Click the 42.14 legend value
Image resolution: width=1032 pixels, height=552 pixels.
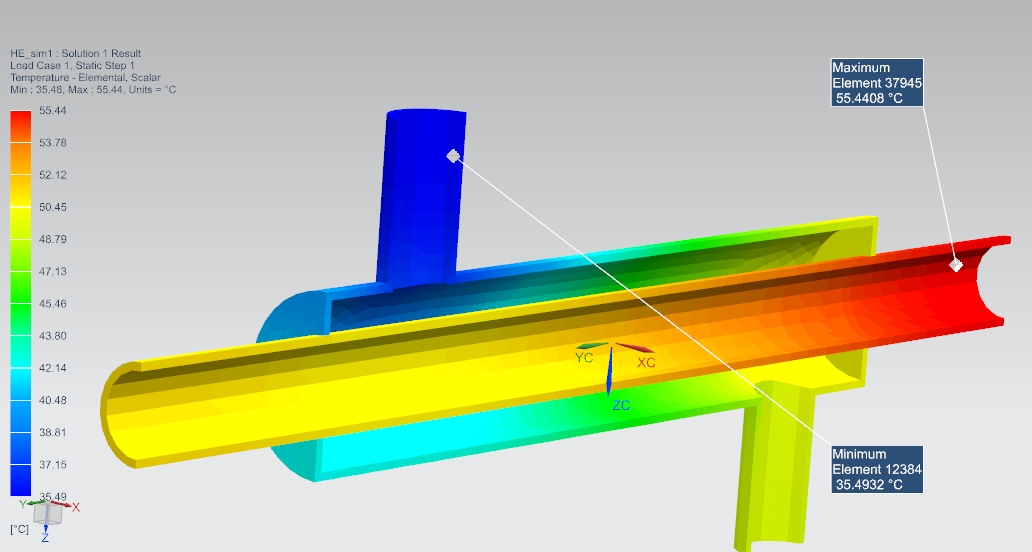(x=53, y=368)
